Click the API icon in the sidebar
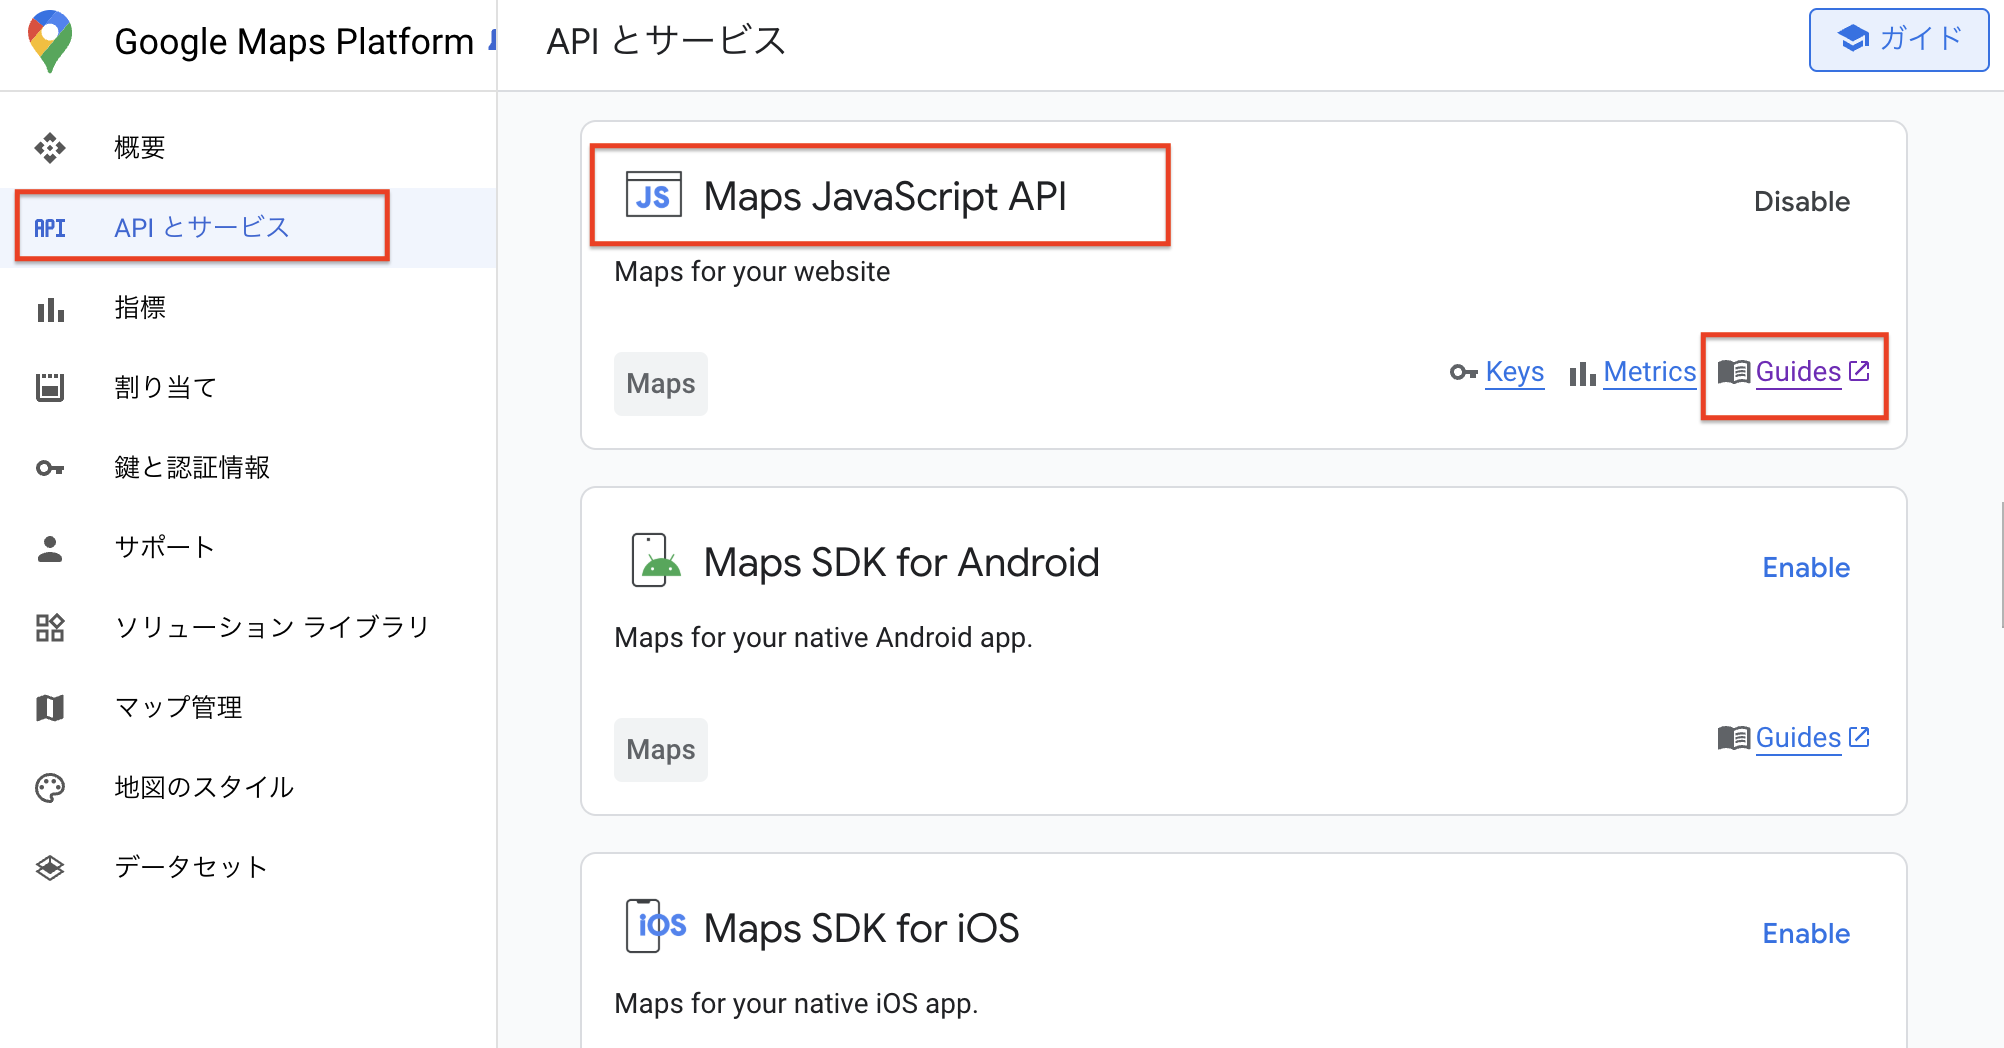2004x1048 pixels. pyautogui.click(x=50, y=228)
